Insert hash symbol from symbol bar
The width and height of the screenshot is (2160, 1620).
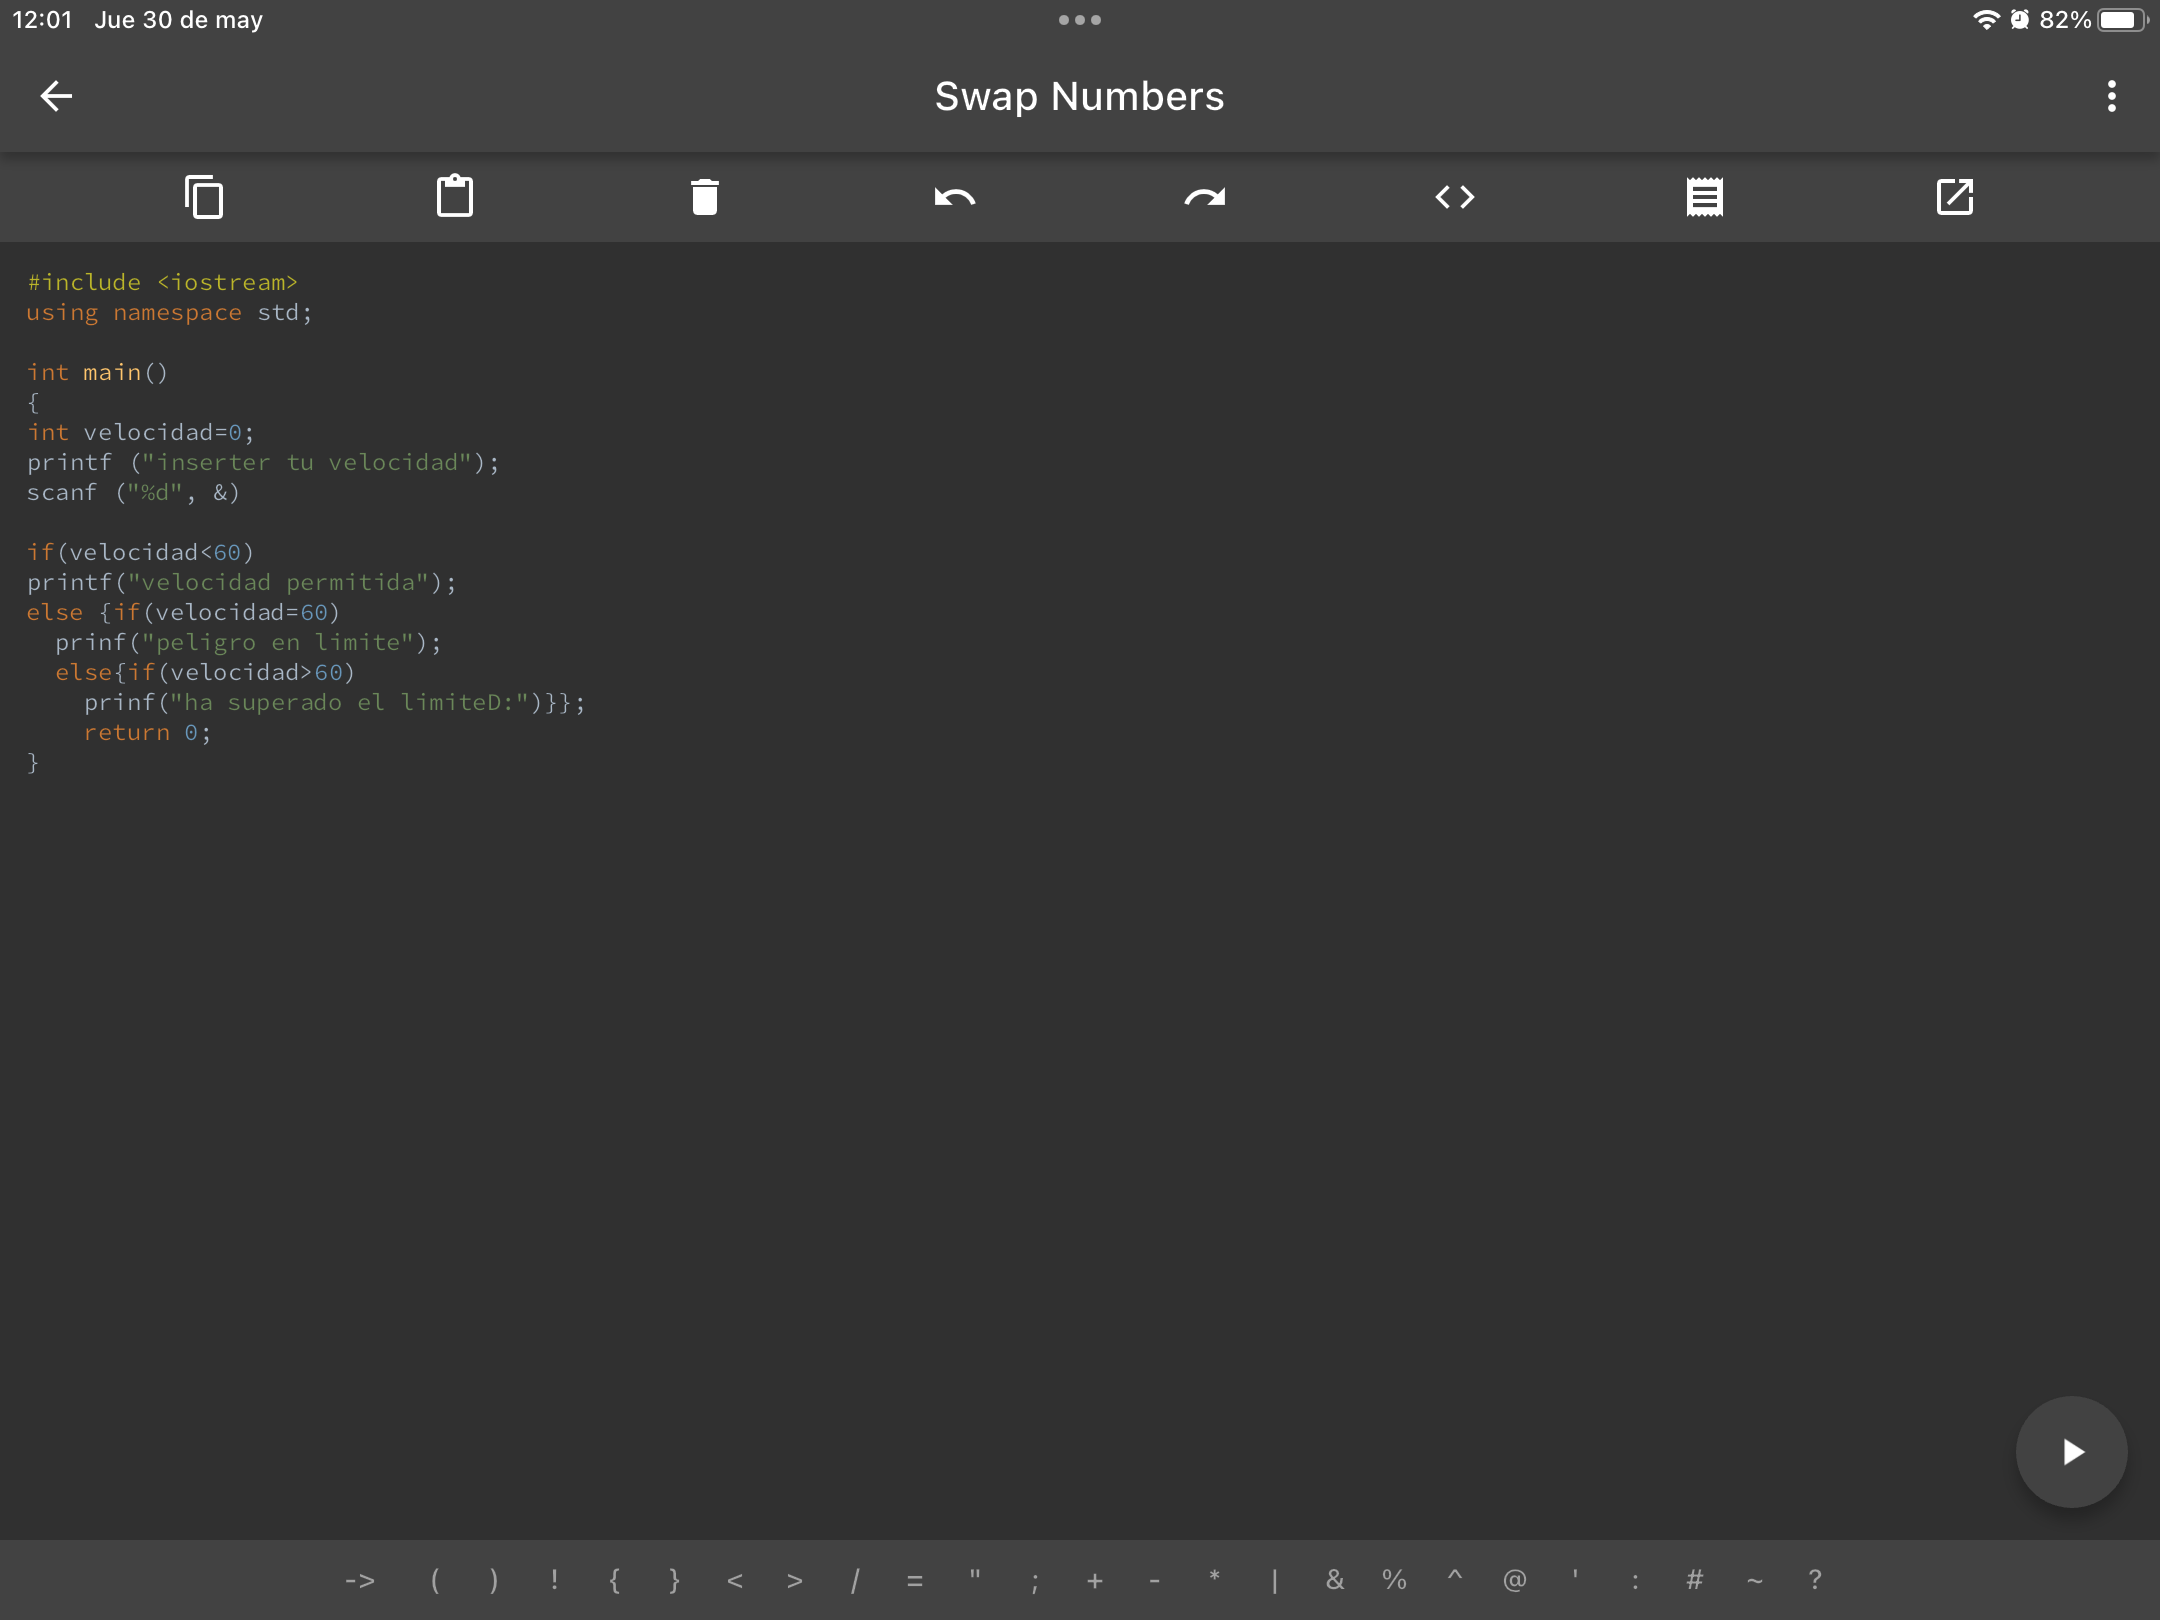point(1694,1580)
